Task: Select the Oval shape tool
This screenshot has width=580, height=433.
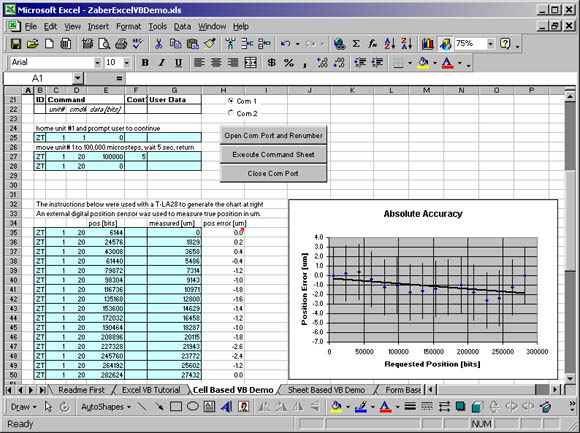Action: coord(192,407)
